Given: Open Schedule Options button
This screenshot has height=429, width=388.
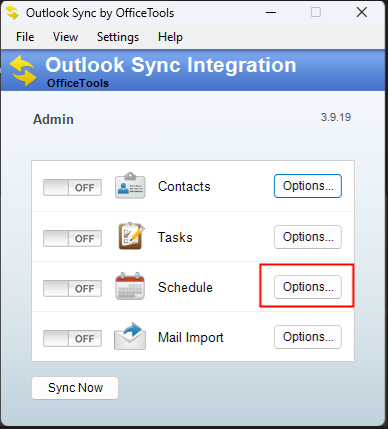Looking at the screenshot, I should [308, 287].
